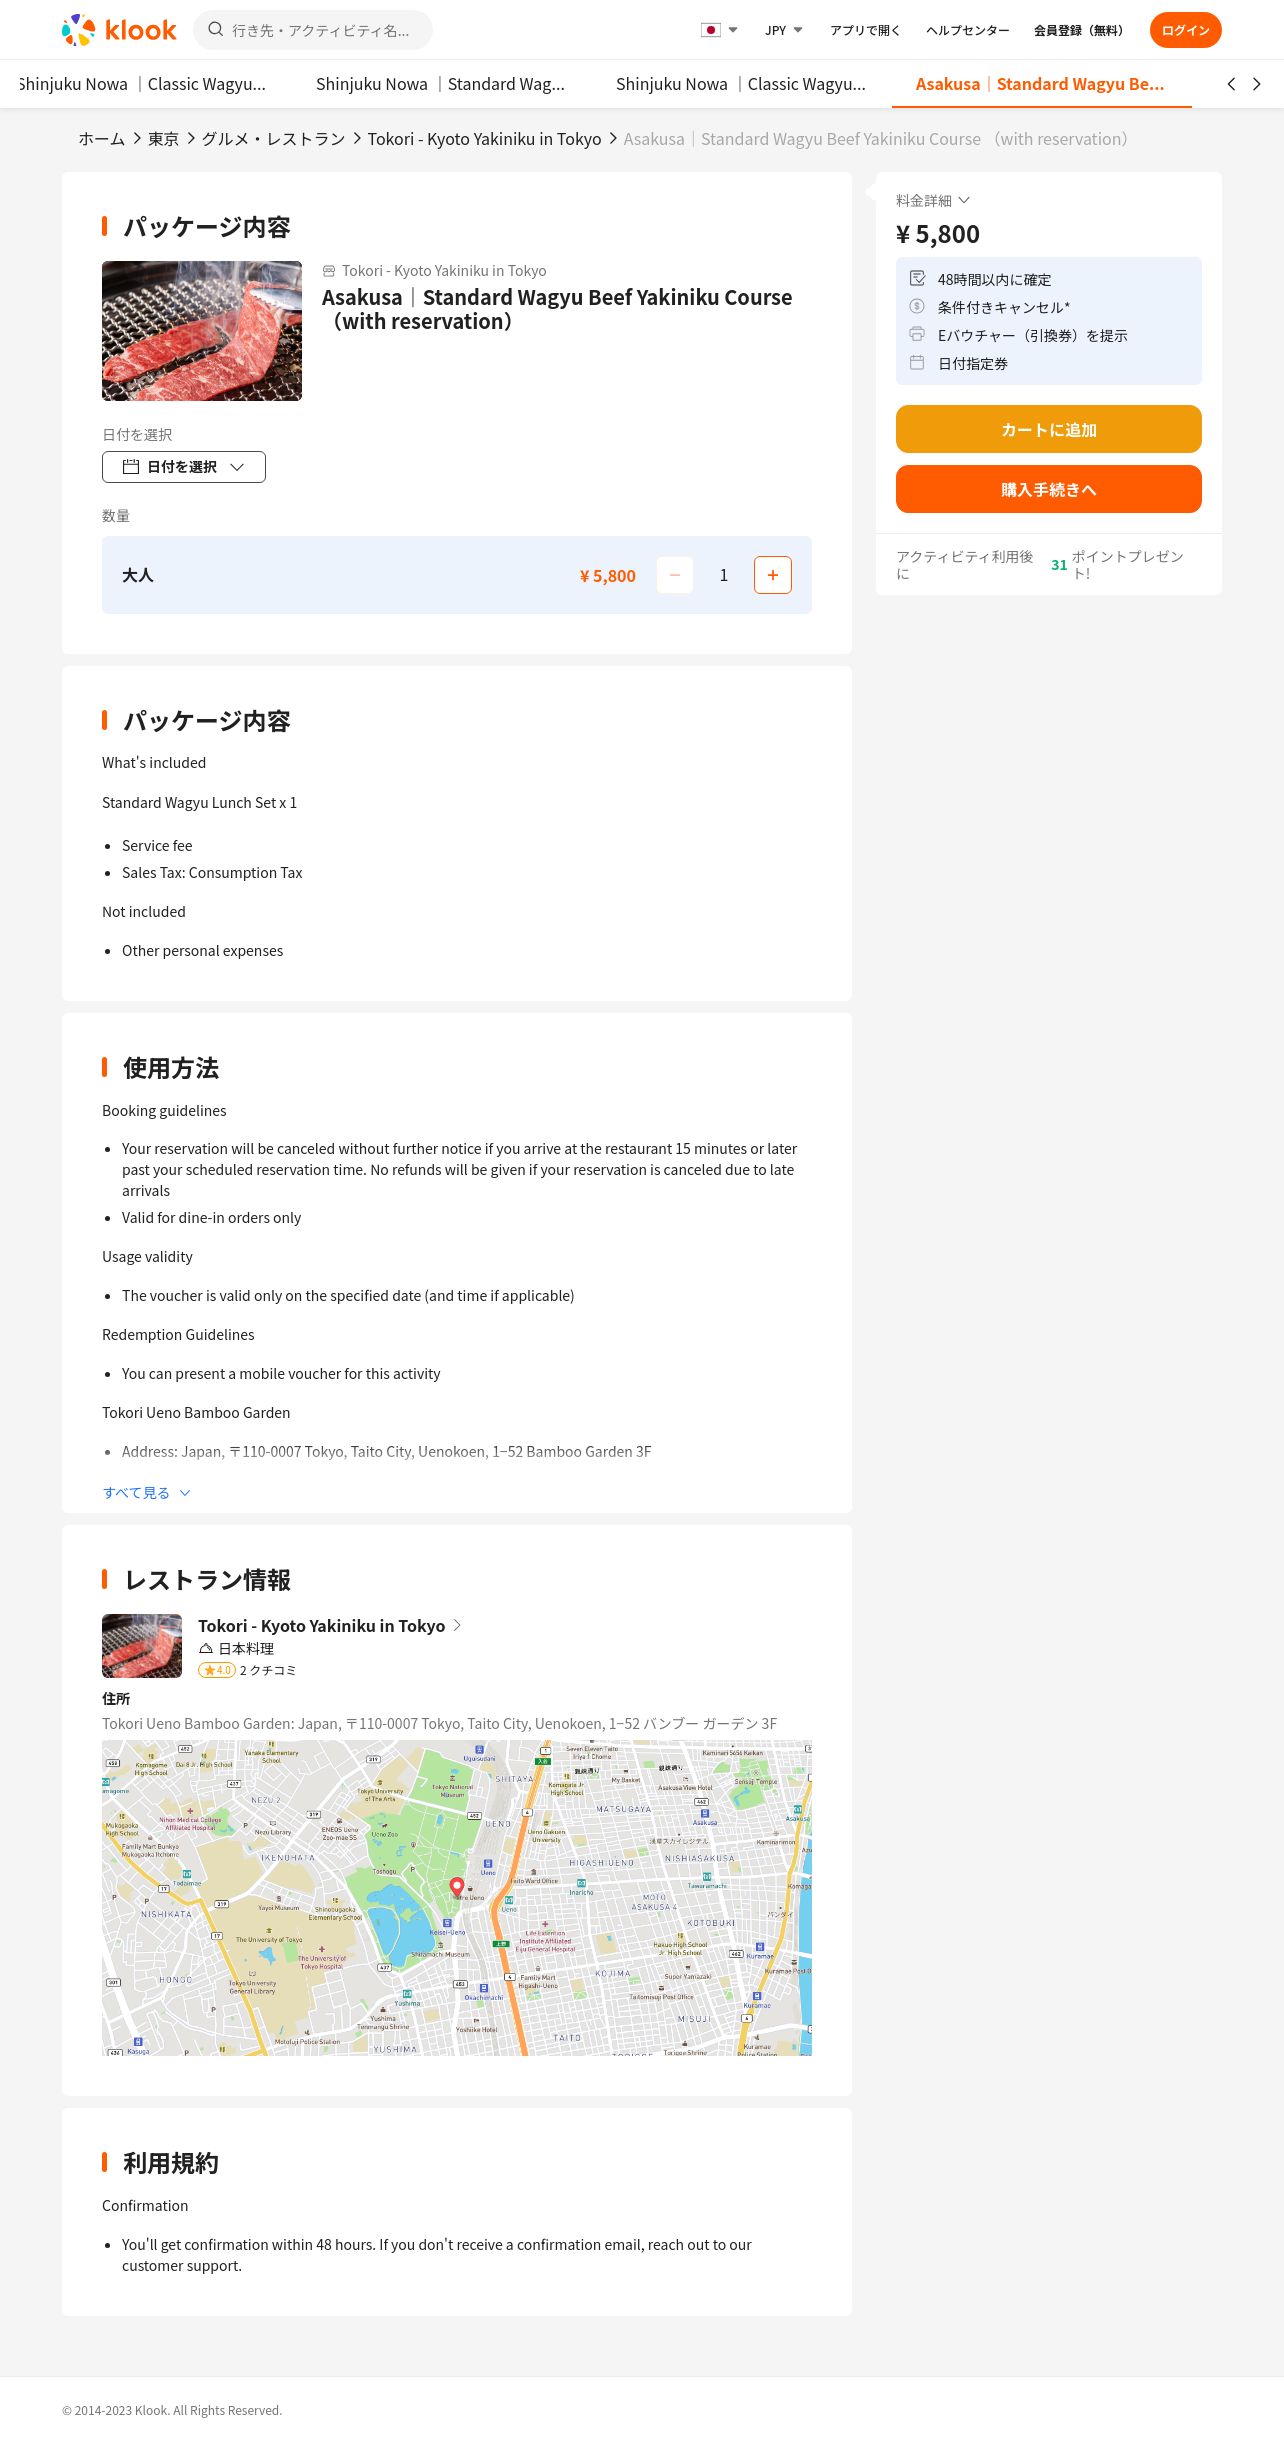This screenshot has width=1284, height=2448.
Task: Open the ヘルプセンター link
Action: (x=968, y=30)
